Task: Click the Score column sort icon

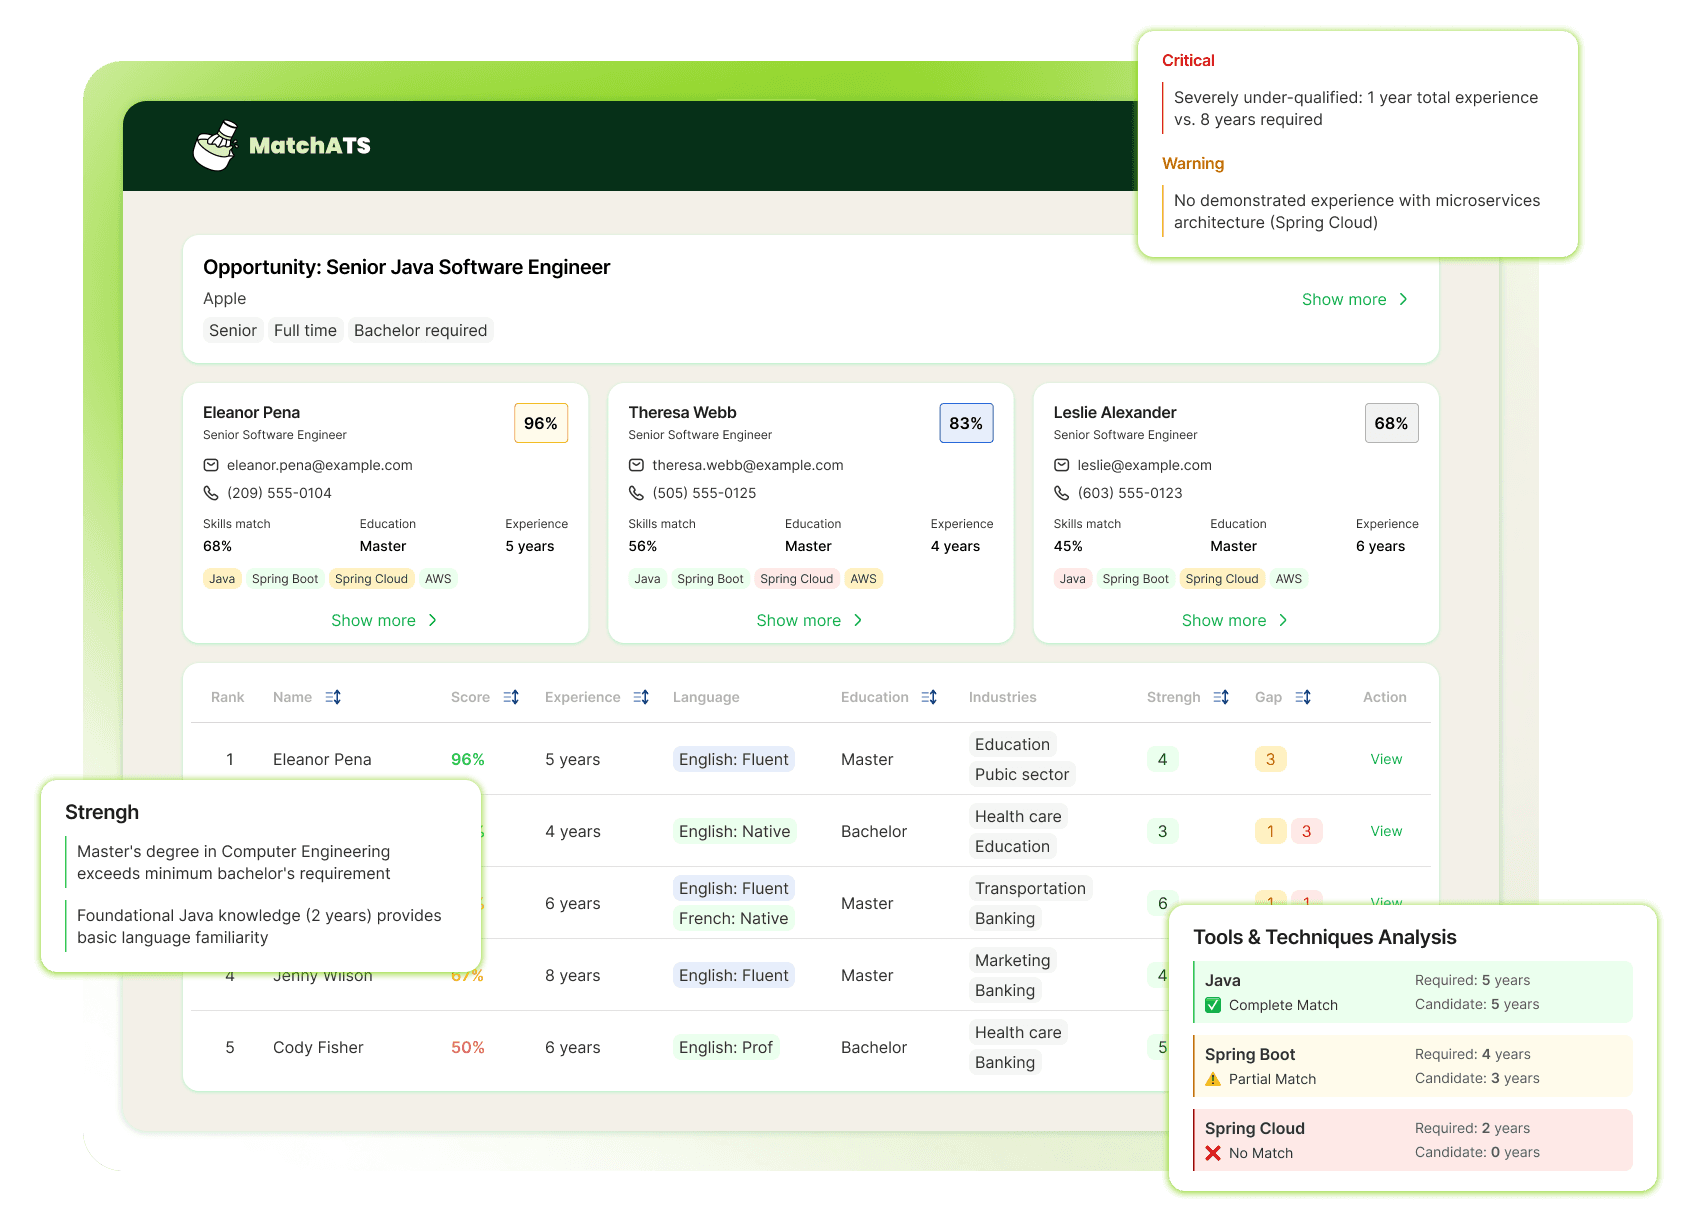Action: [511, 696]
